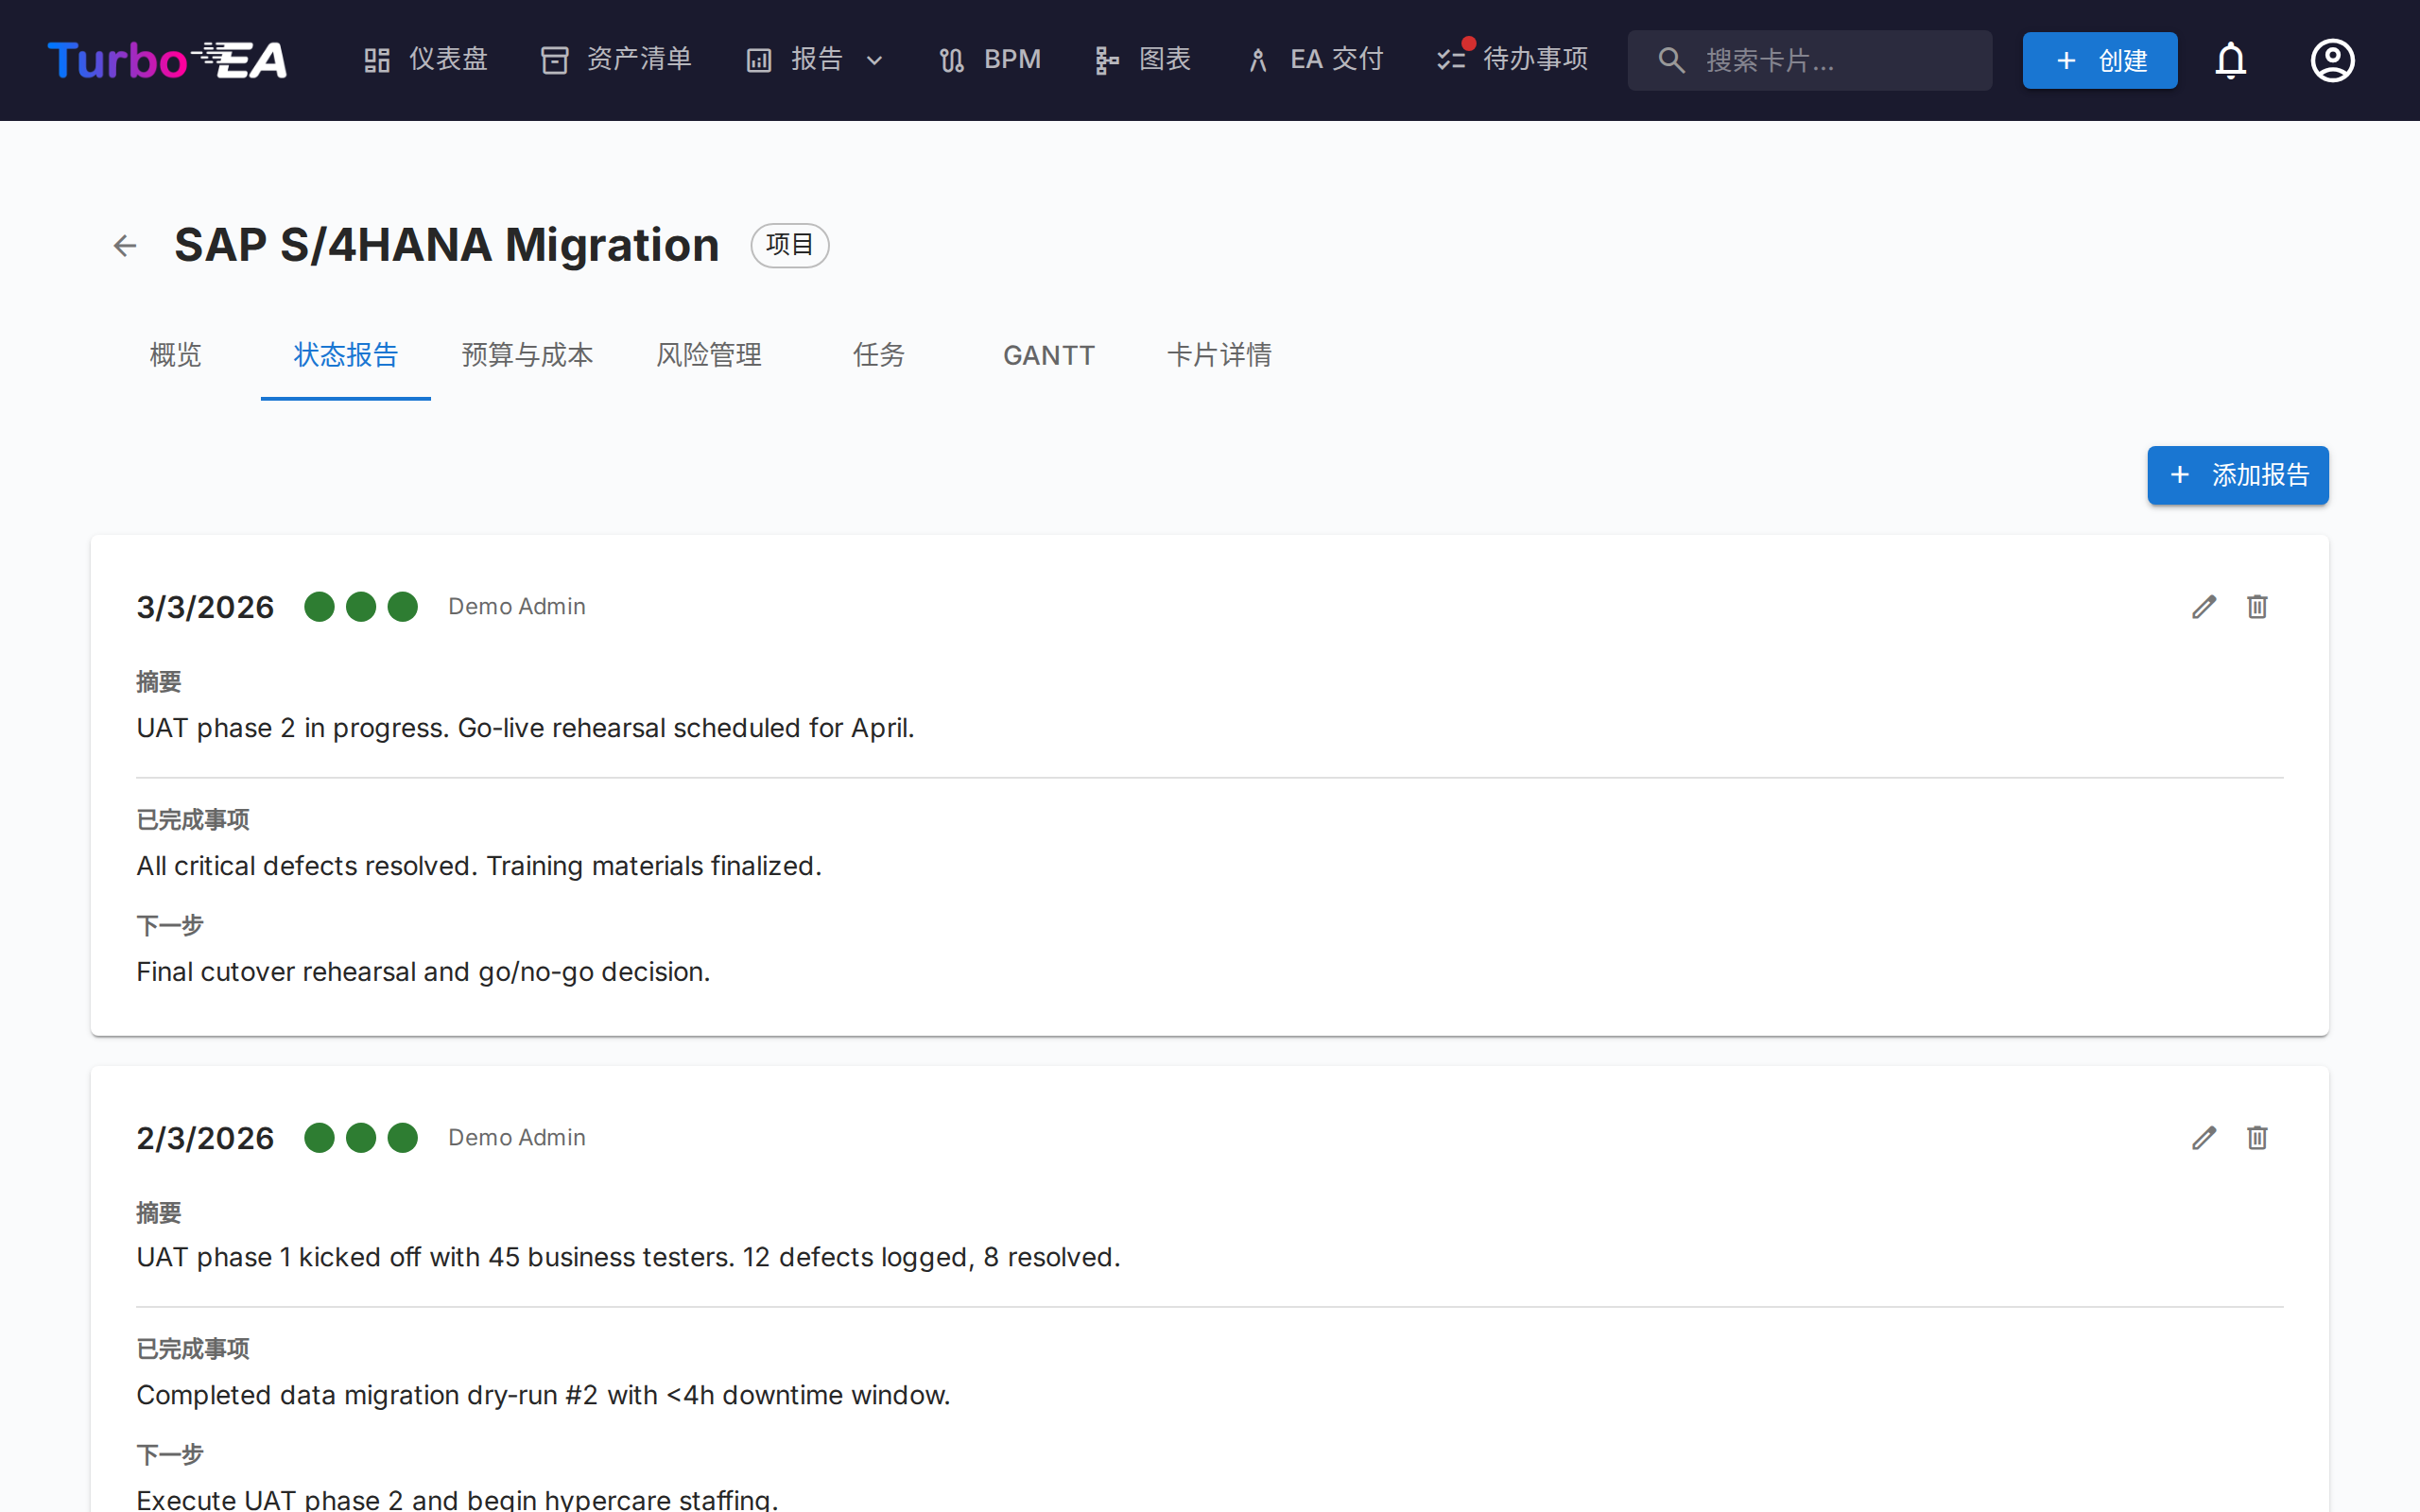Open the notifications bell
Viewport: 2420px width, 1512px height.
[x=2230, y=60]
